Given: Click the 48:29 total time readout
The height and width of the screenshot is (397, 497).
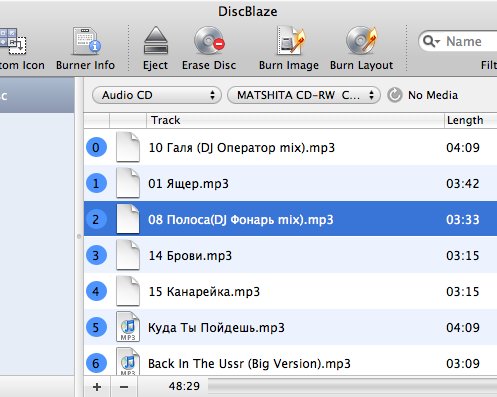Looking at the screenshot, I should pos(184,386).
